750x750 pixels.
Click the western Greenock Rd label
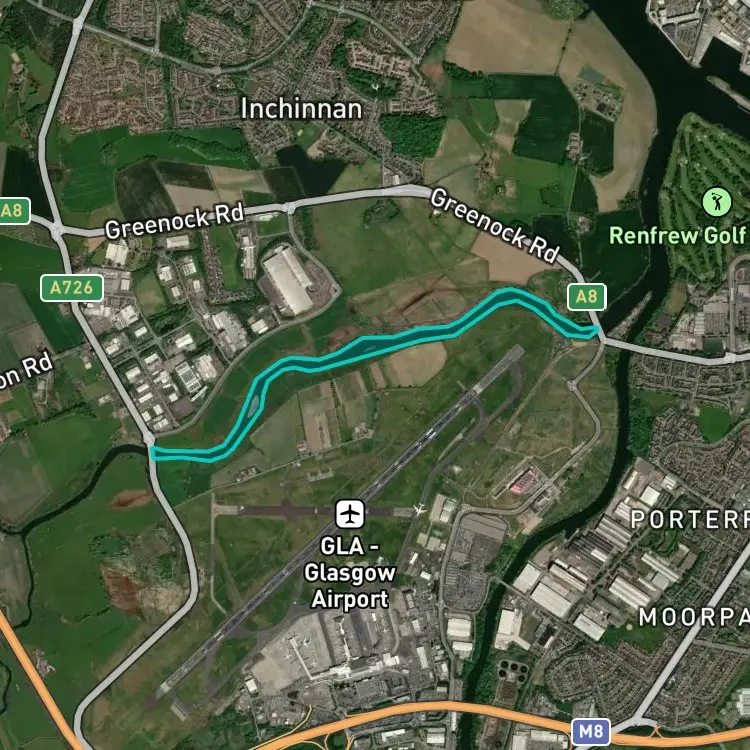click(x=175, y=221)
